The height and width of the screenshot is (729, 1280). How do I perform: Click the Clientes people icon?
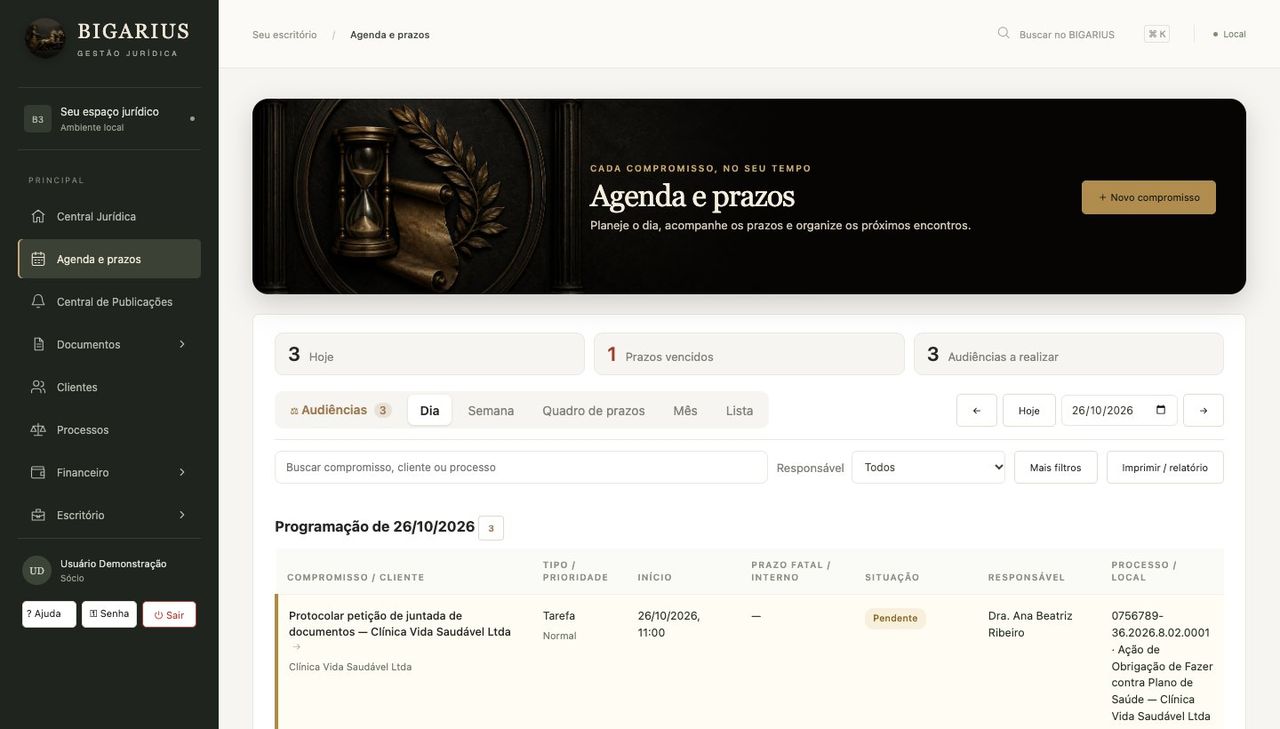(38, 387)
